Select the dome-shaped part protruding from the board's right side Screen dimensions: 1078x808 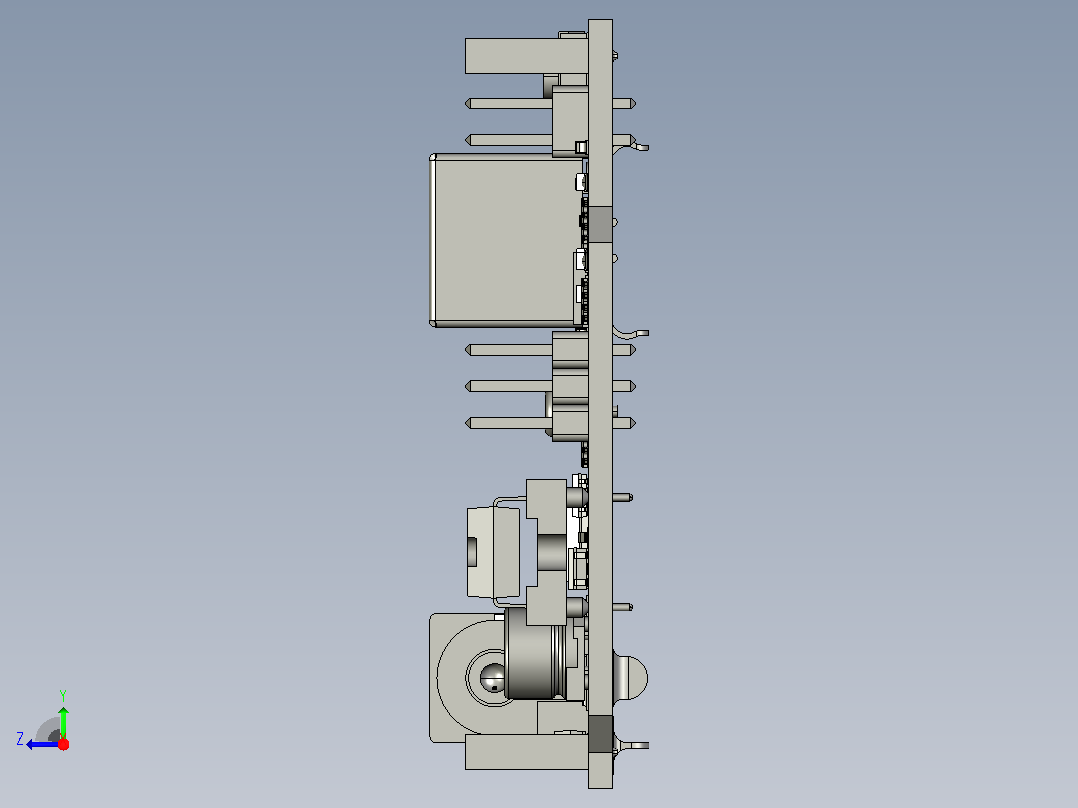[x=630, y=677]
